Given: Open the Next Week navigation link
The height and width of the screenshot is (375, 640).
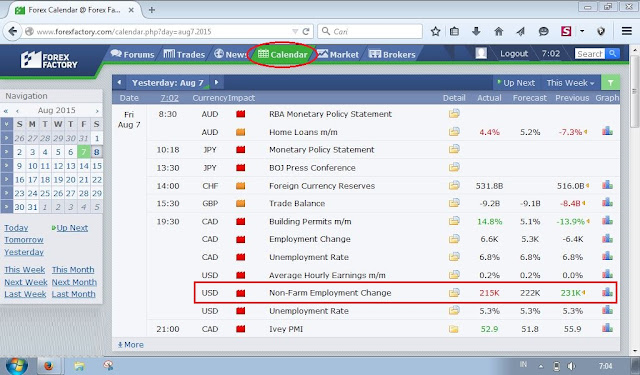Looking at the screenshot, I should [x=26, y=282].
